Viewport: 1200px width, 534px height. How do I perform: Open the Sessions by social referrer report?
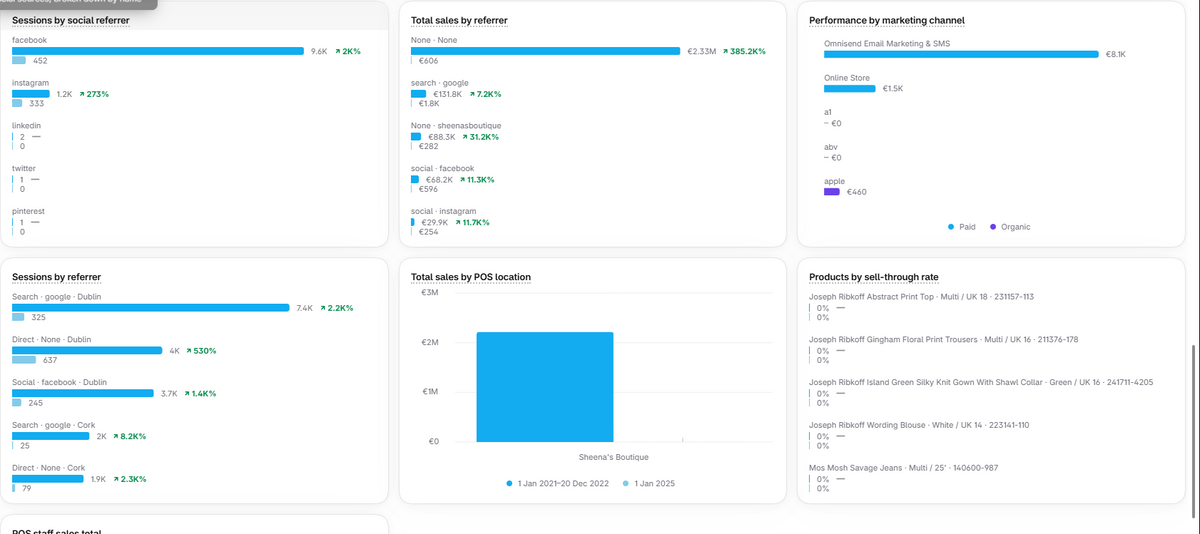[x=70, y=20]
